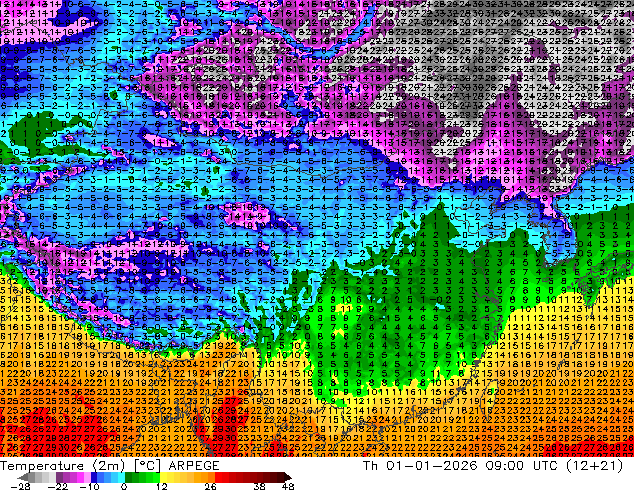
Task: Click the gray left arrow tip of the color scale
Action: (x=22, y=477)
